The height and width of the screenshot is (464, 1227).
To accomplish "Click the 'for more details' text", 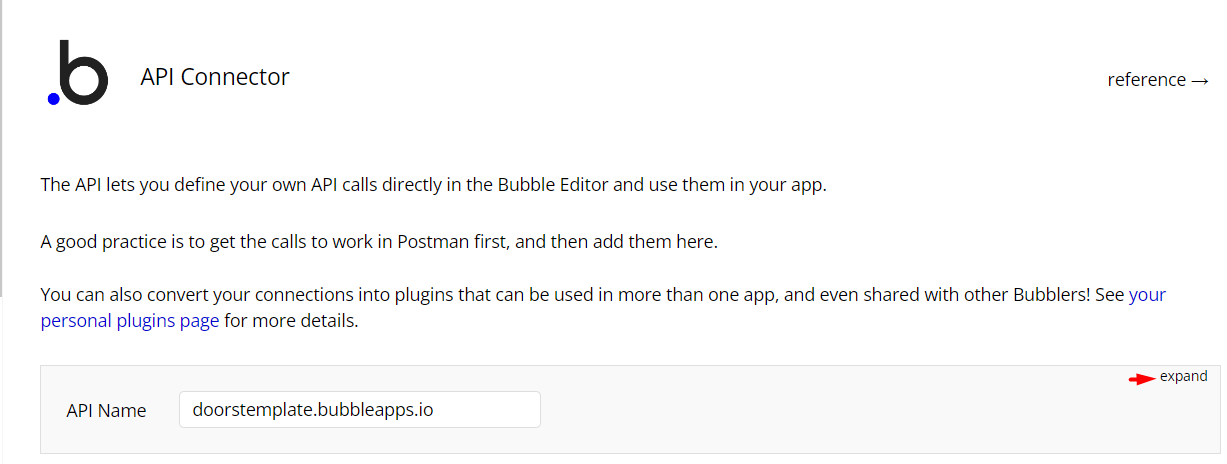I will coord(291,322).
